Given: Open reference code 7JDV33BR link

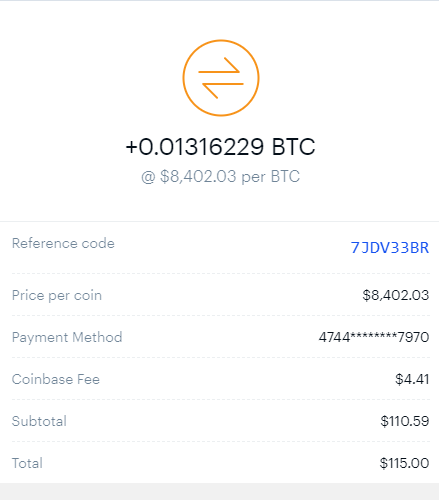Looking at the screenshot, I should [x=390, y=248].
